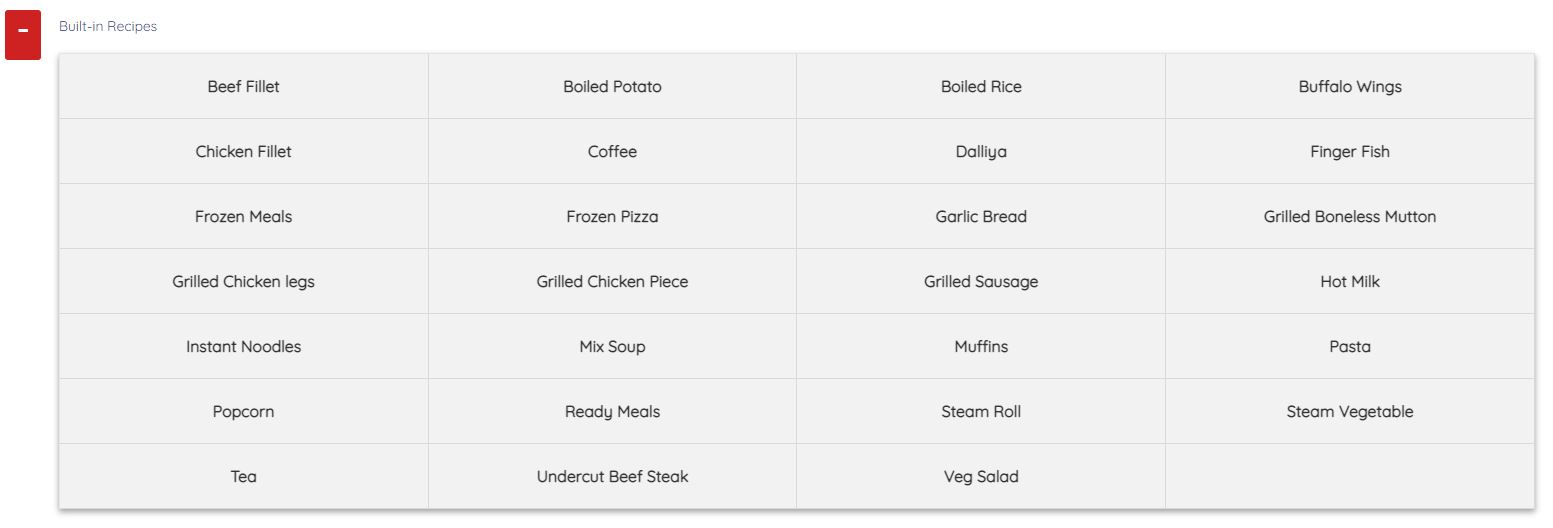The height and width of the screenshot is (528, 1553).
Task: Select the Chicken Fillet cell
Action: point(243,152)
